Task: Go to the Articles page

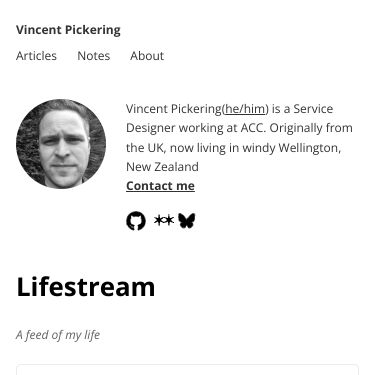Action: pos(36,56)
